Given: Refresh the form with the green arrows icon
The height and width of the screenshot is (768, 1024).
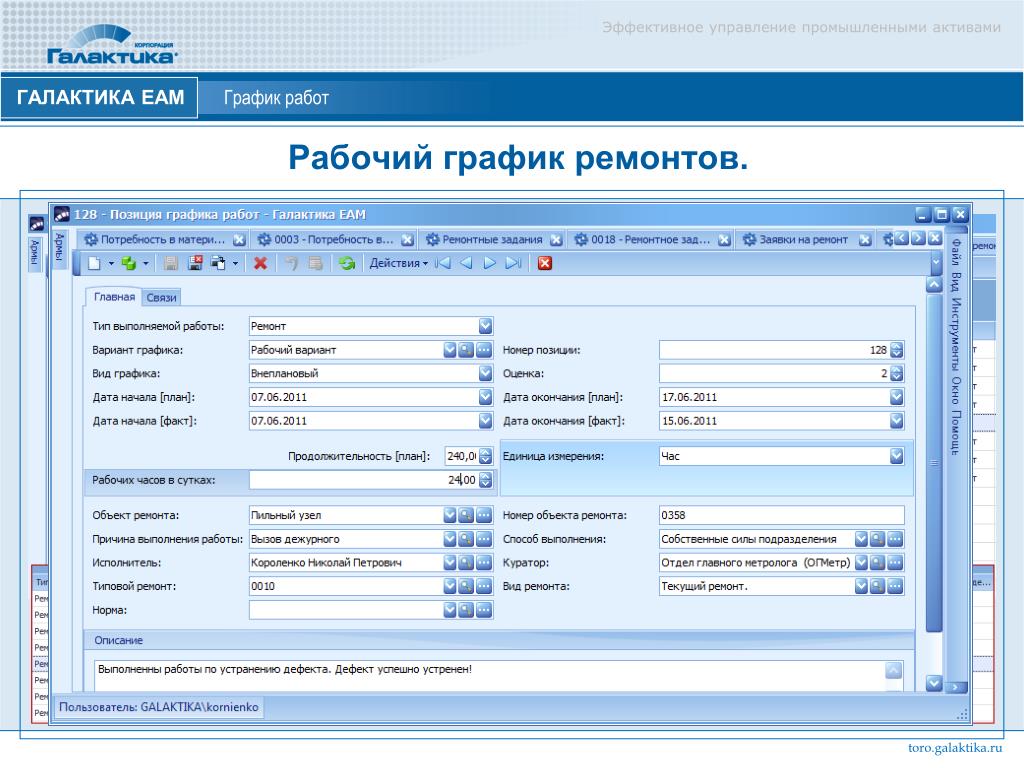Looking at the screenshot, I should point(347,263).
